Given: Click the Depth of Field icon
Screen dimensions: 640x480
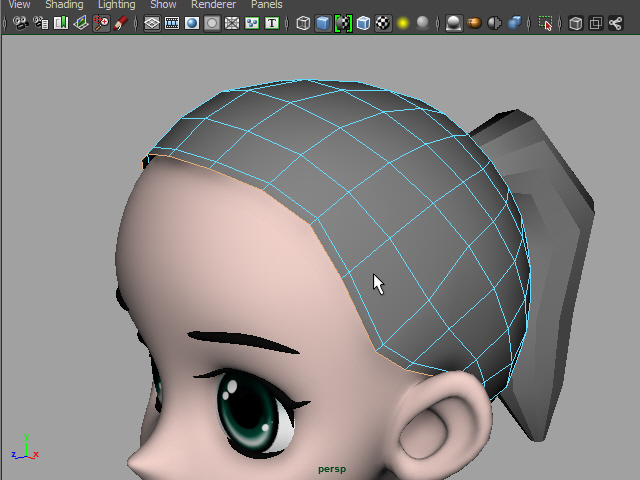Looking at the screenshot, I should pos(514,23).
